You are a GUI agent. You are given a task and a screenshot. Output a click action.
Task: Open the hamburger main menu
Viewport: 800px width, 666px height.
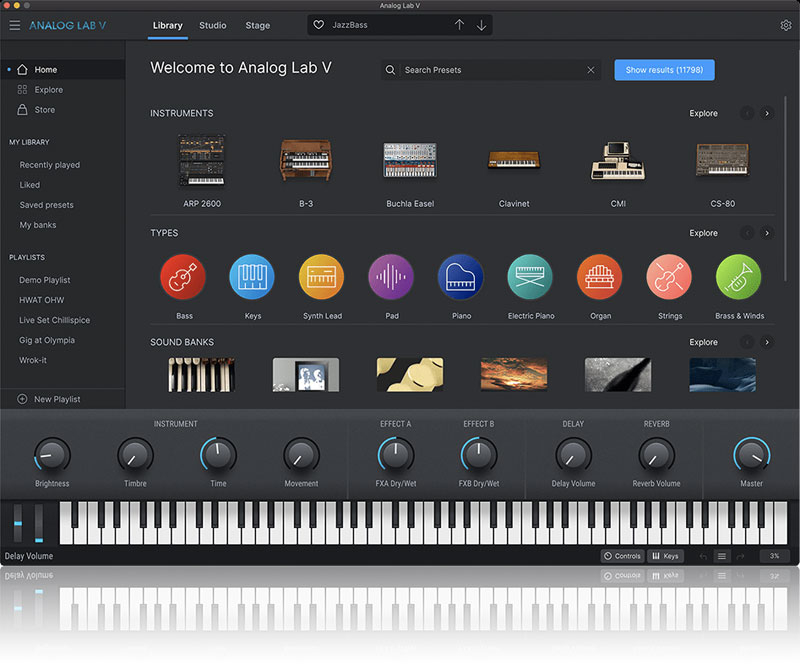tap(14, 25)
